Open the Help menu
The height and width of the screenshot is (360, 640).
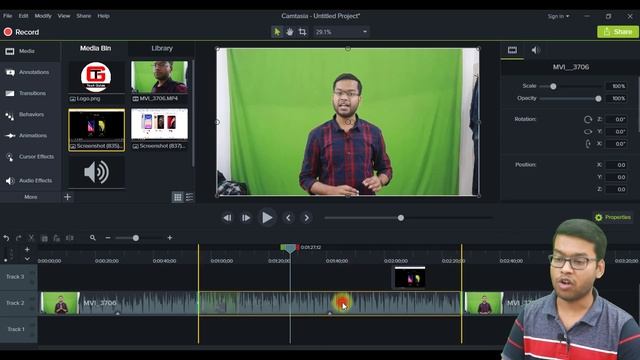point(103,16)
